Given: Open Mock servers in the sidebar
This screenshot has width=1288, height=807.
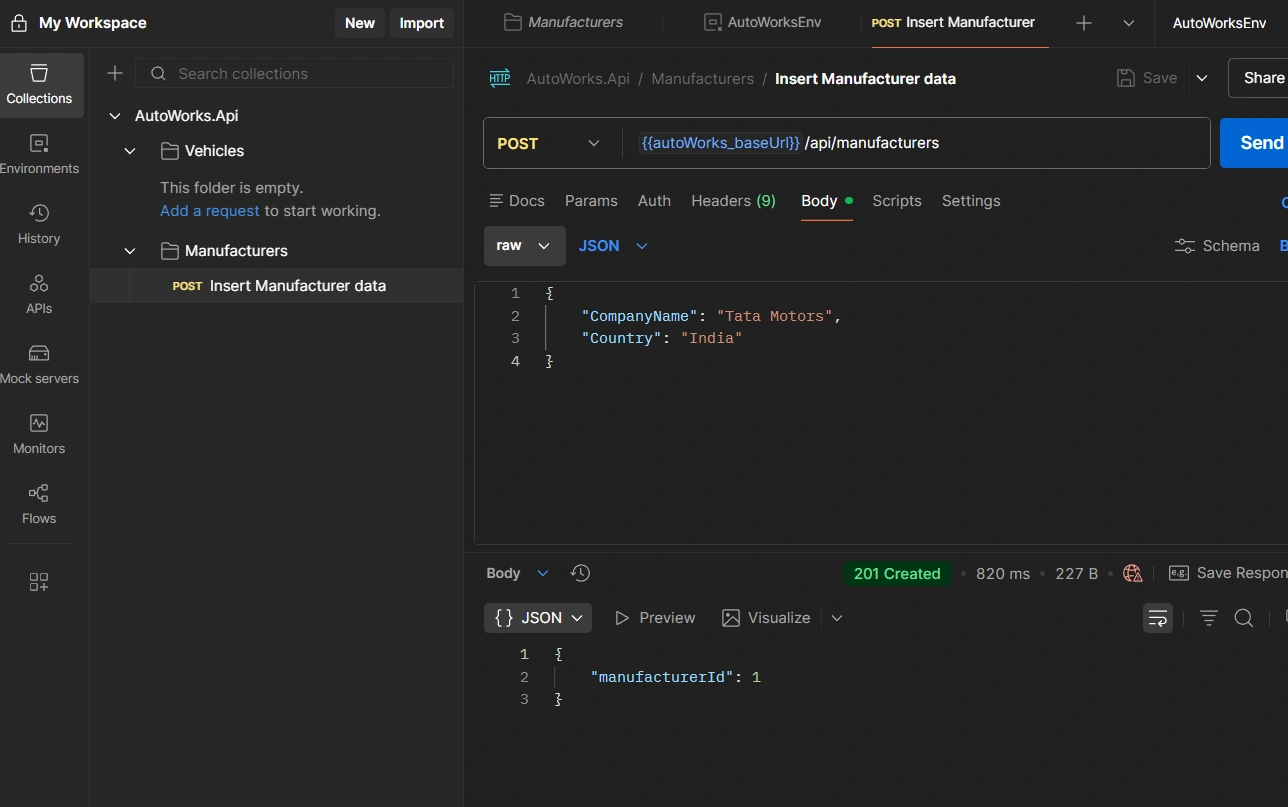Looking at the screenshot, I should tap(39, 365).
